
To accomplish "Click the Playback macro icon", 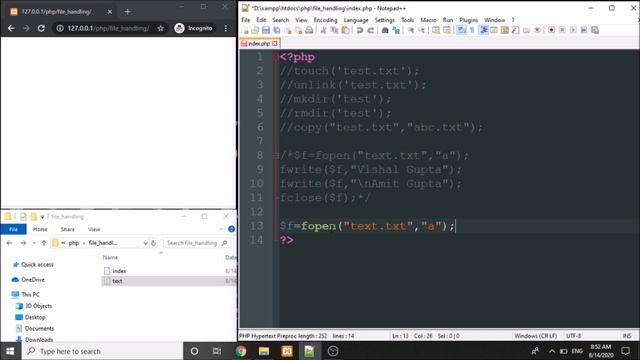I will pyautogui.click(x=573, y=30).
